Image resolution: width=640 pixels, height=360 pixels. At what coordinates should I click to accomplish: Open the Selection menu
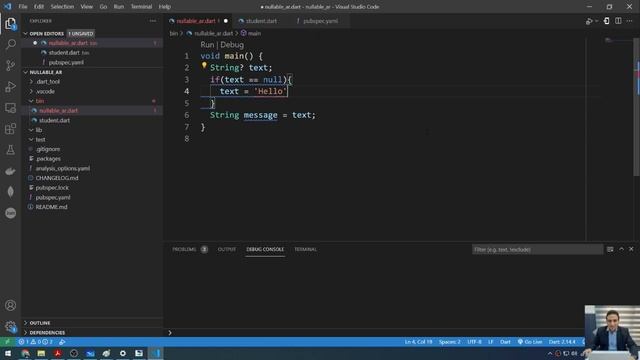[x=62, y=7]
